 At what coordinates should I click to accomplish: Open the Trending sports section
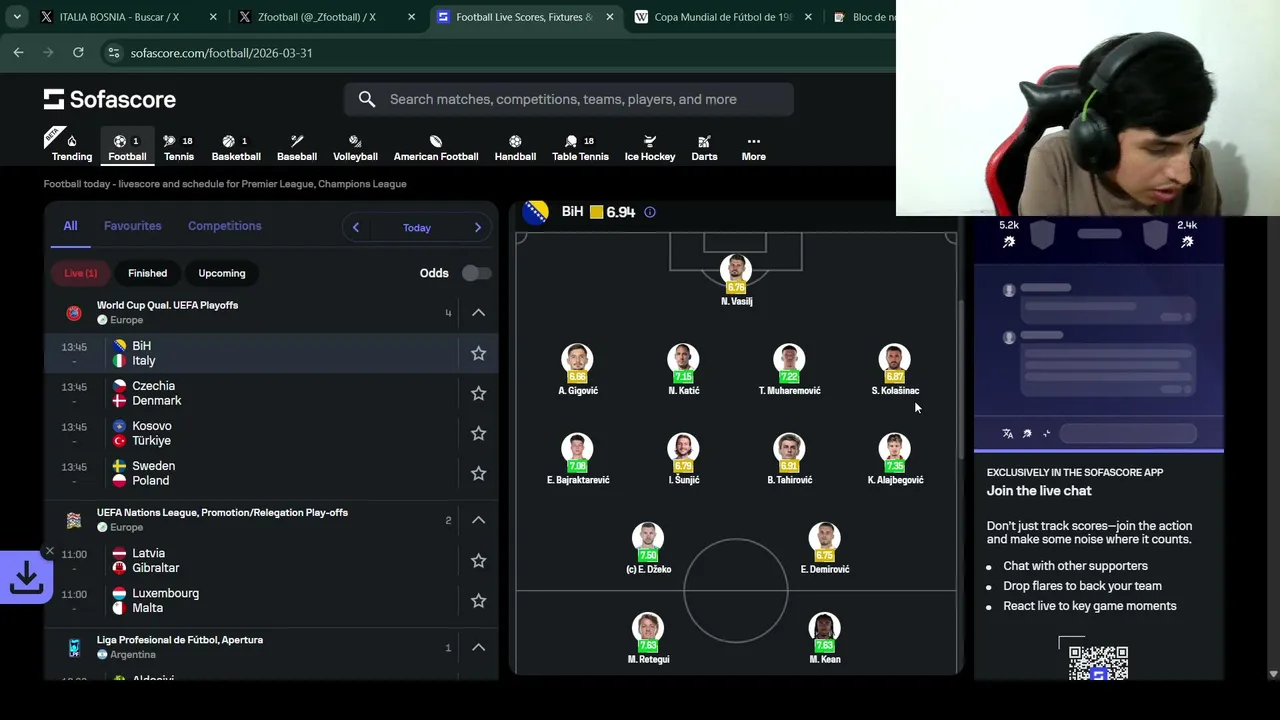71,146
